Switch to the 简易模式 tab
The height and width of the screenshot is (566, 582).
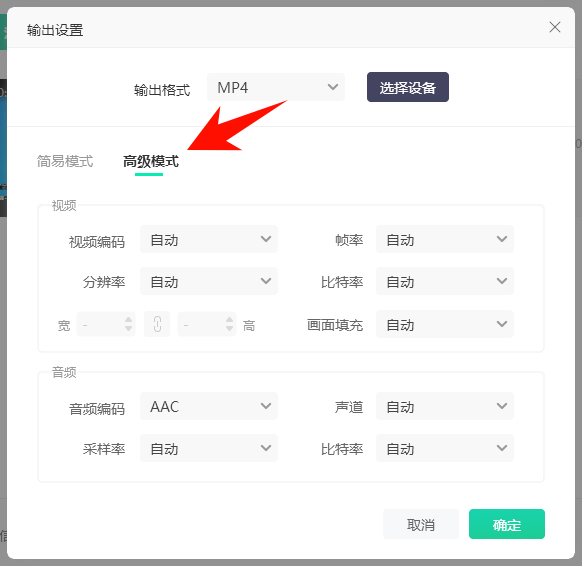[65, 161]
